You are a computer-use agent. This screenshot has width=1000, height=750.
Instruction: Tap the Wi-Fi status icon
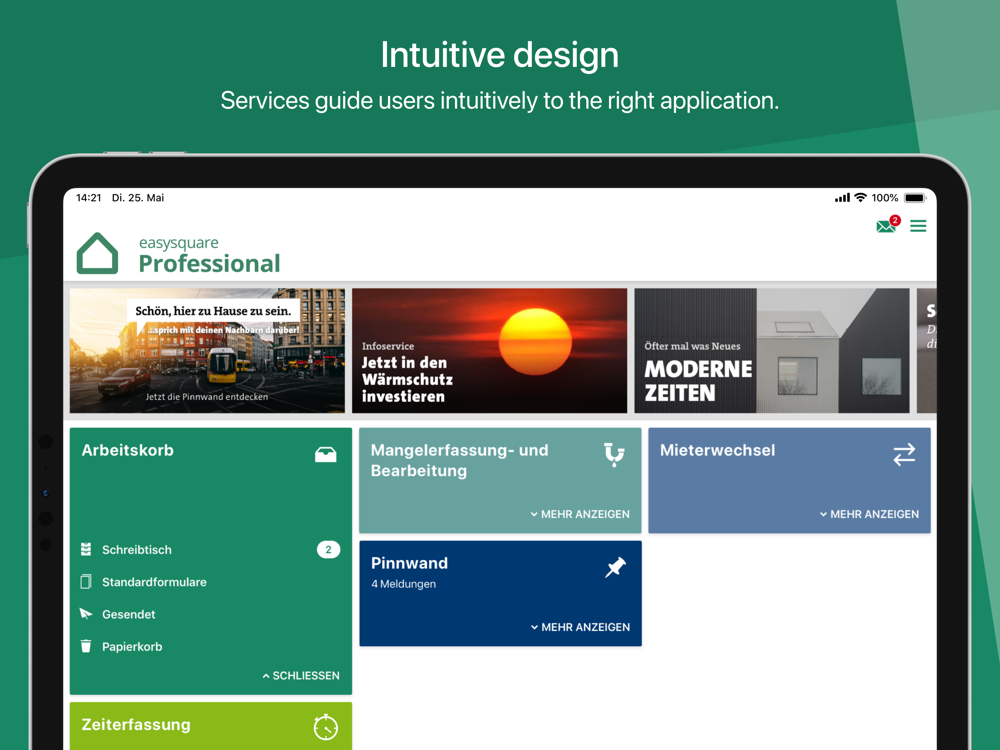point(860,198)
